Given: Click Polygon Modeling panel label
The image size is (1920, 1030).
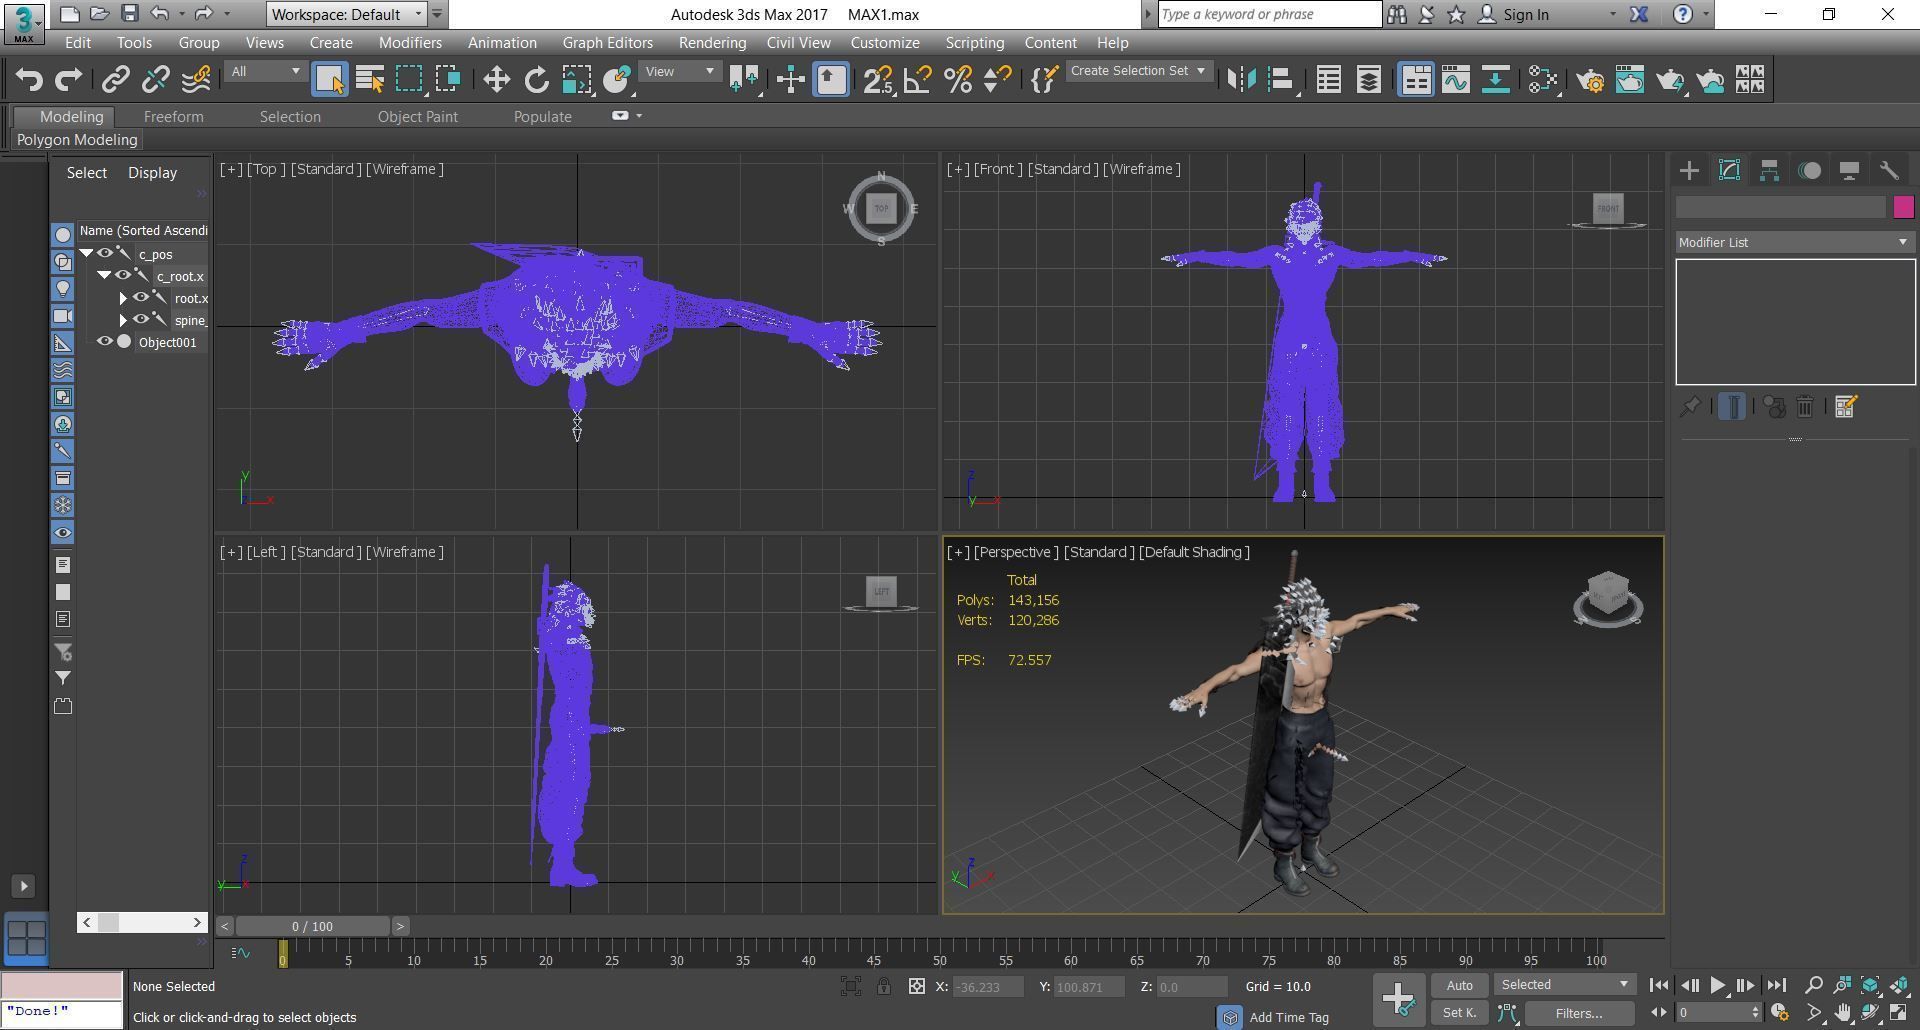Looking at the screenshot, I should click(77, 140).
